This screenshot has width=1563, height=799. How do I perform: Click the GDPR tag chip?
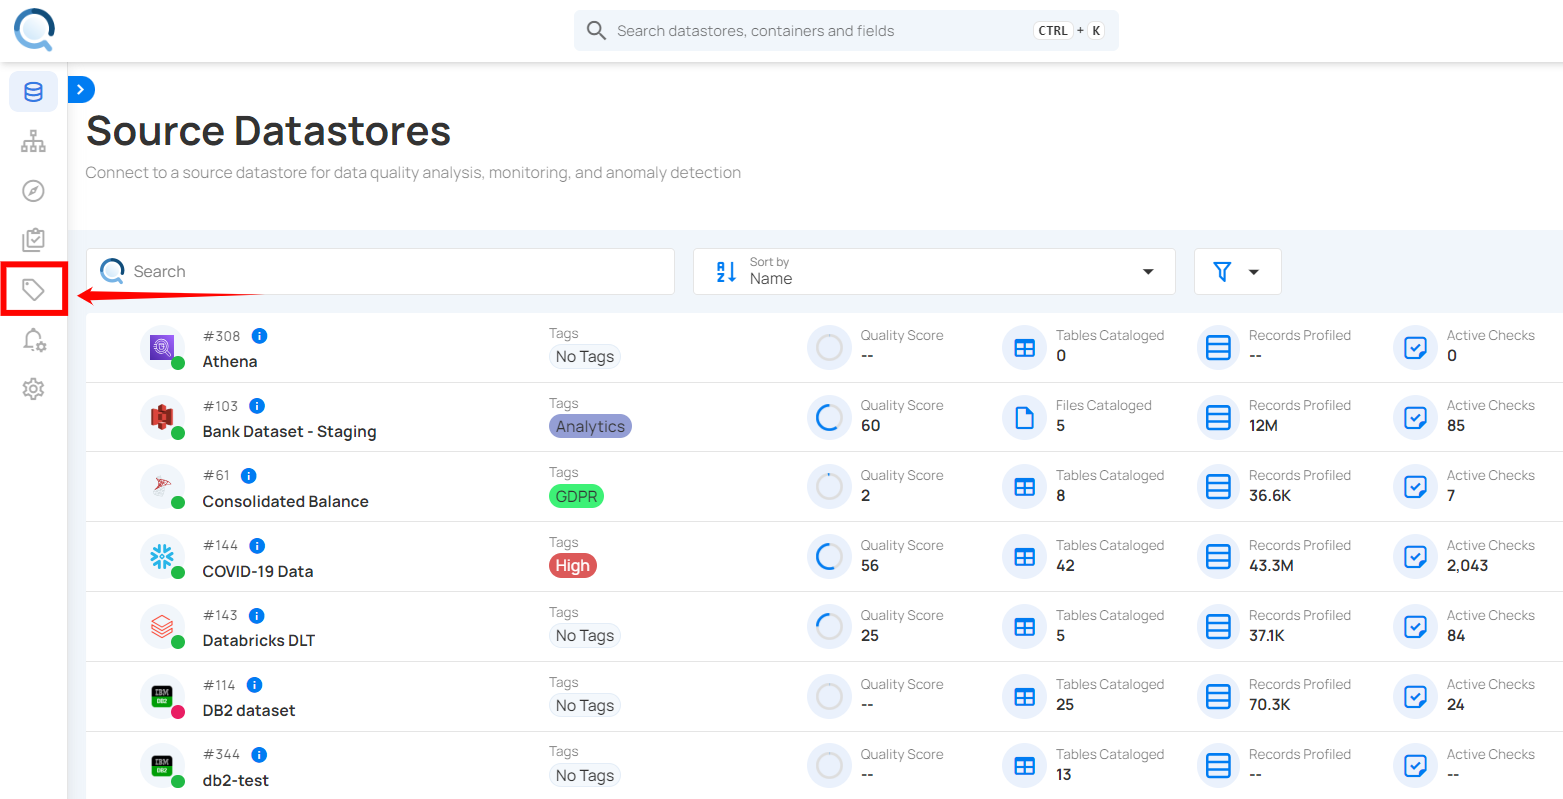click(577, 496)
